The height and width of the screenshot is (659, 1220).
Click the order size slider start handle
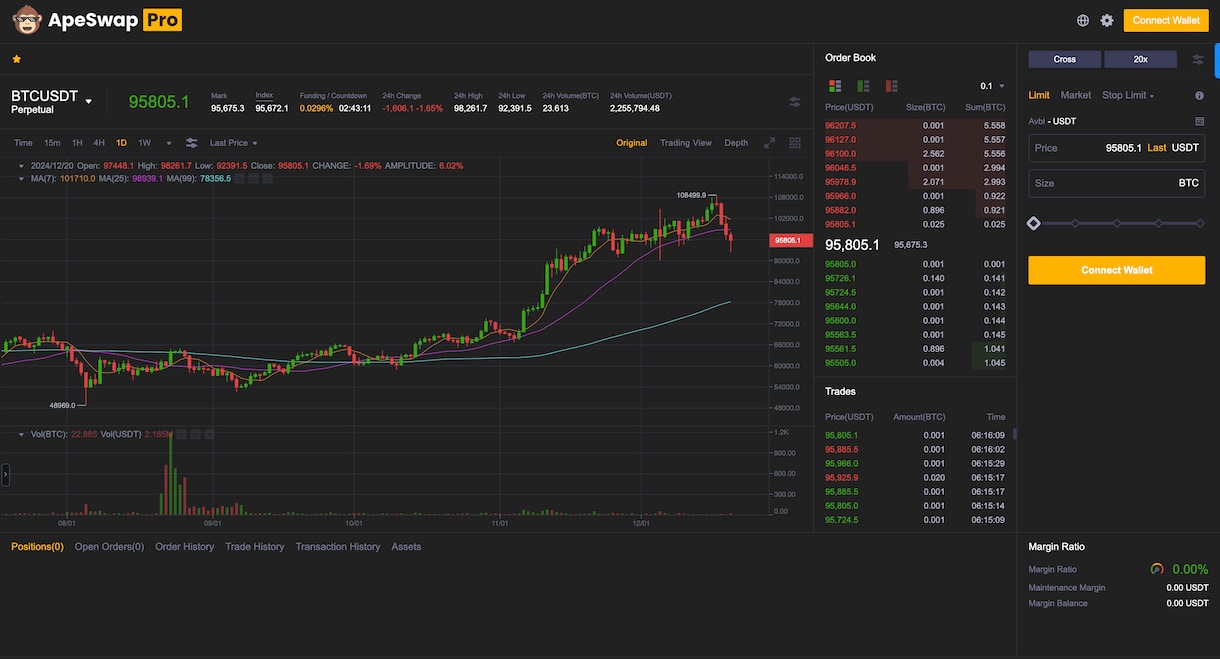[1034, 223]
